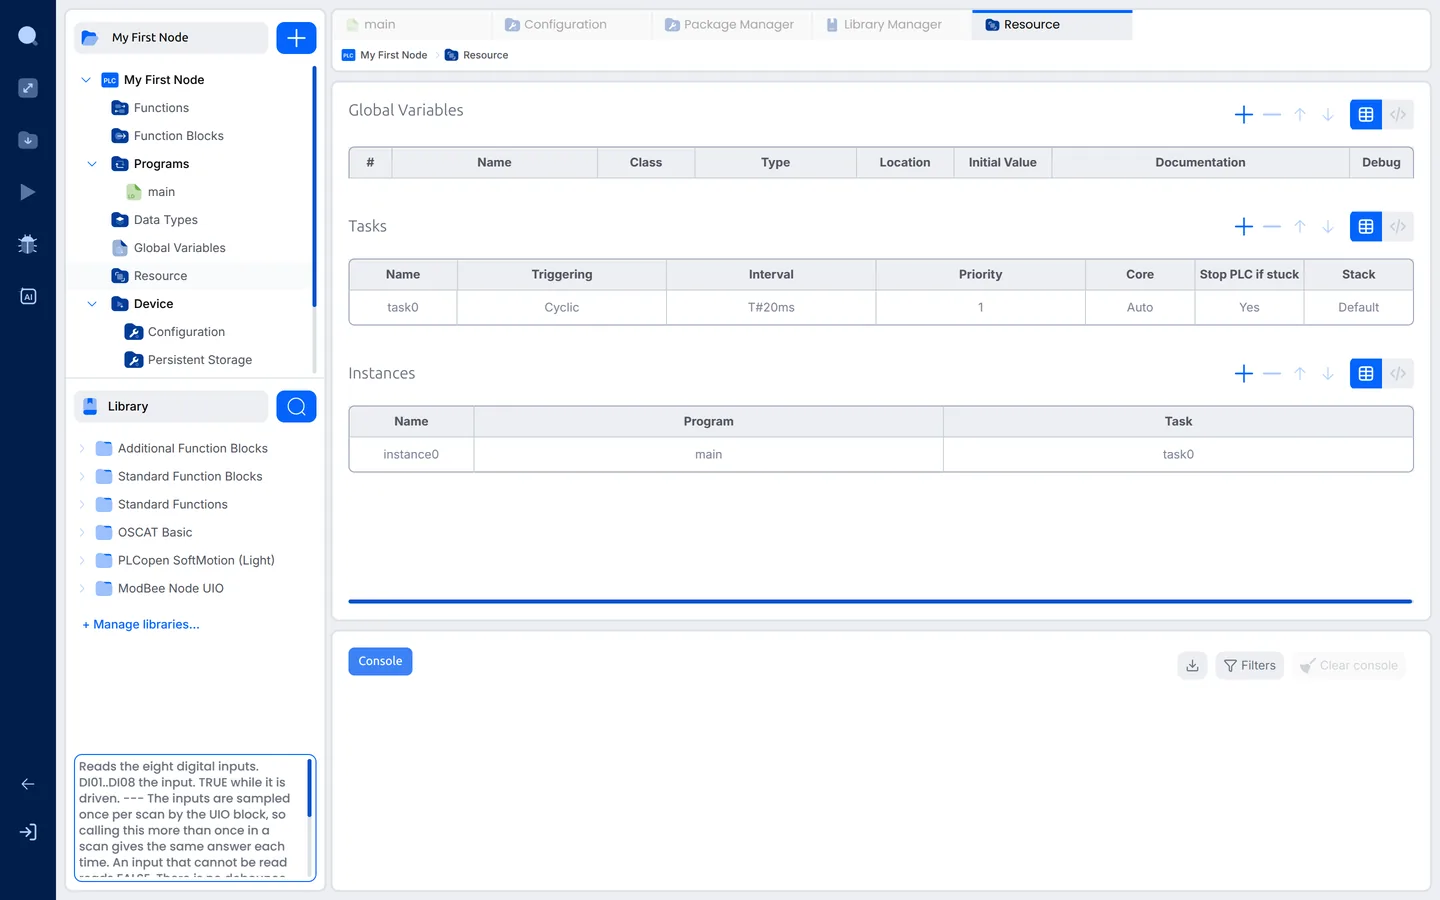
Task: Collapse the Programs tree node
Action: 92,164
